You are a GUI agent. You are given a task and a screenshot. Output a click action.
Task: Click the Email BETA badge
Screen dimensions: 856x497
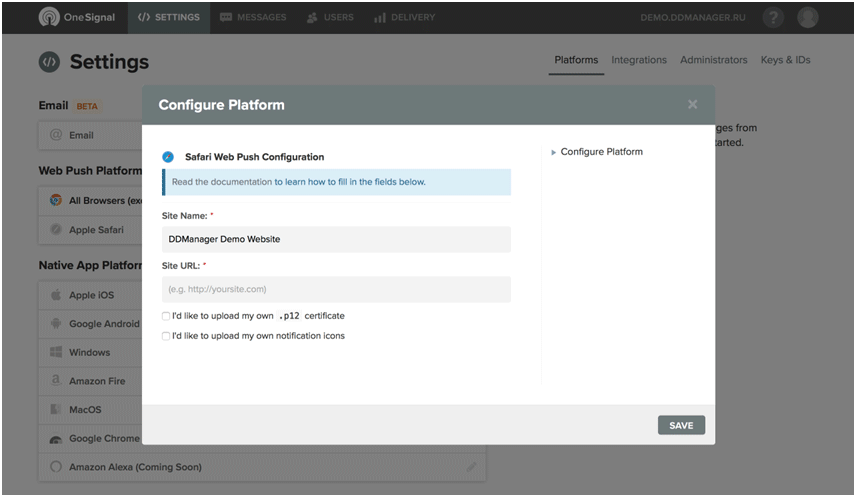pyautogui.click(x=87, y=106)
